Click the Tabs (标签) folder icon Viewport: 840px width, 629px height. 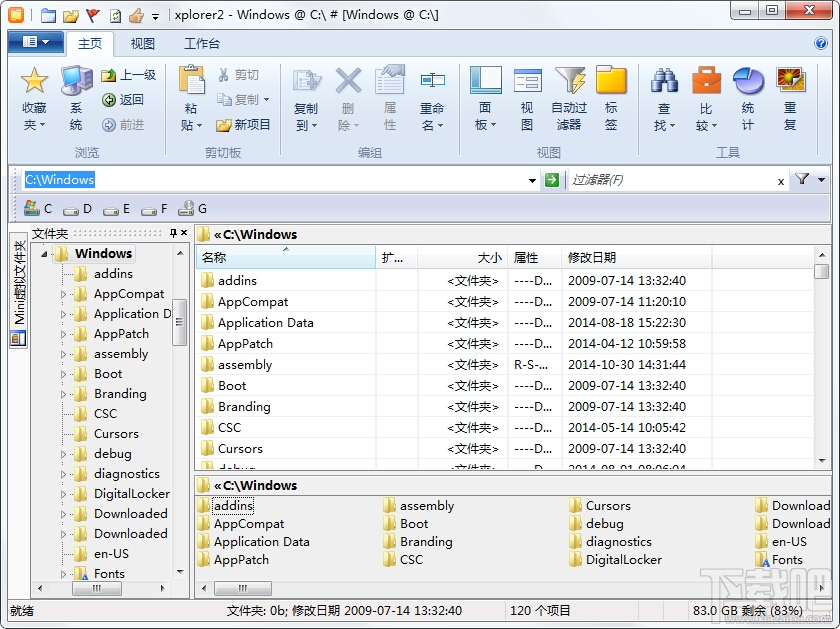(x=611, y=80)
